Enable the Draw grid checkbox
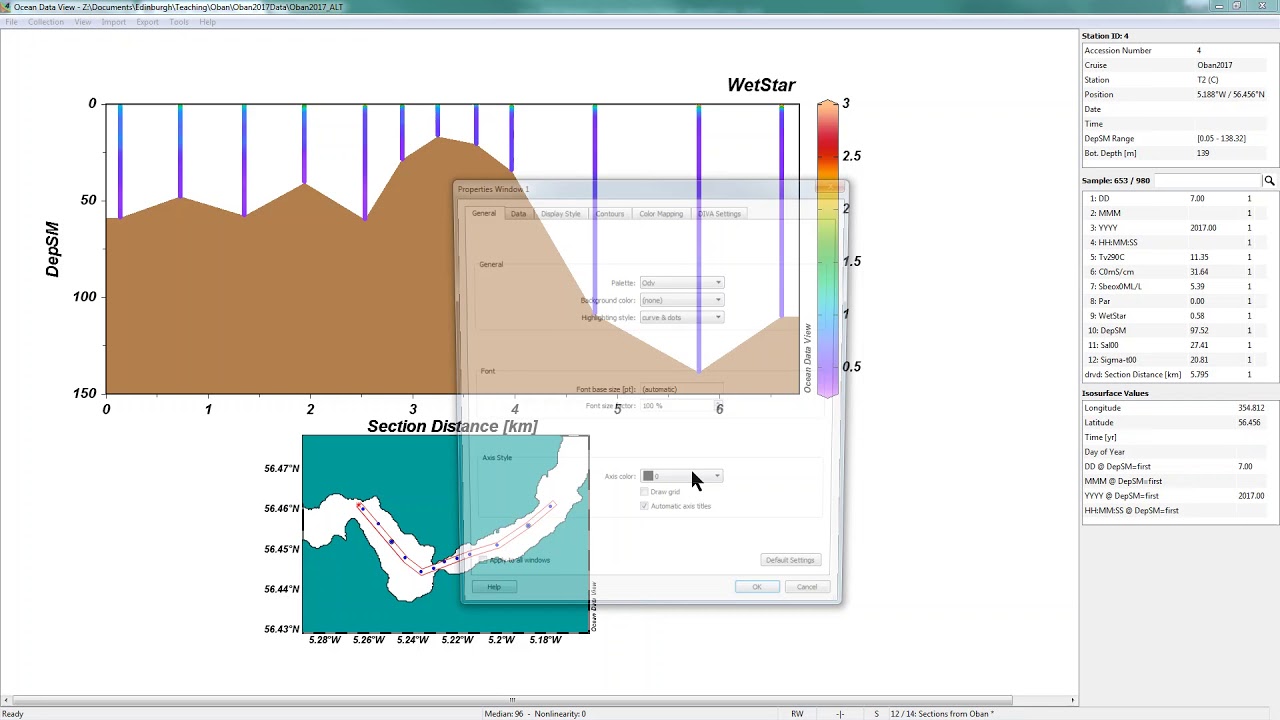The height and width of the screenshot is (720, 1280). (x=644, y=492)
